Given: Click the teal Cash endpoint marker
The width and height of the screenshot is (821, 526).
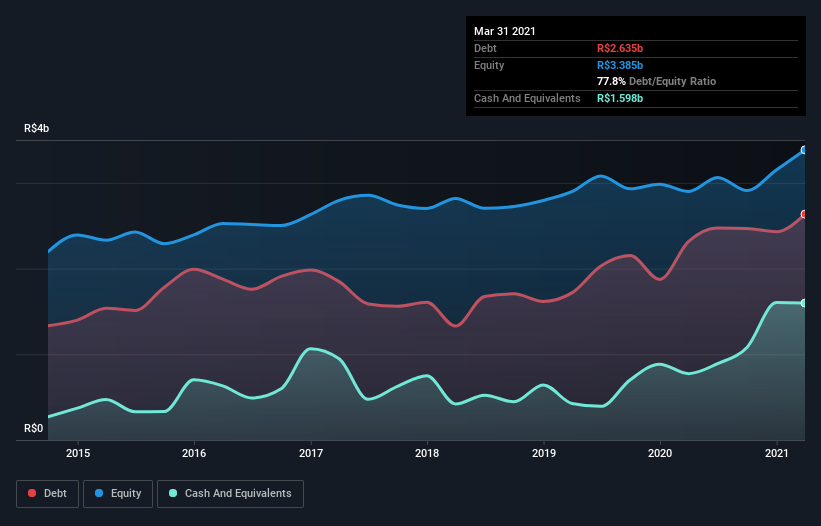Looking at the screenshot, I should [x=804, y=303].
